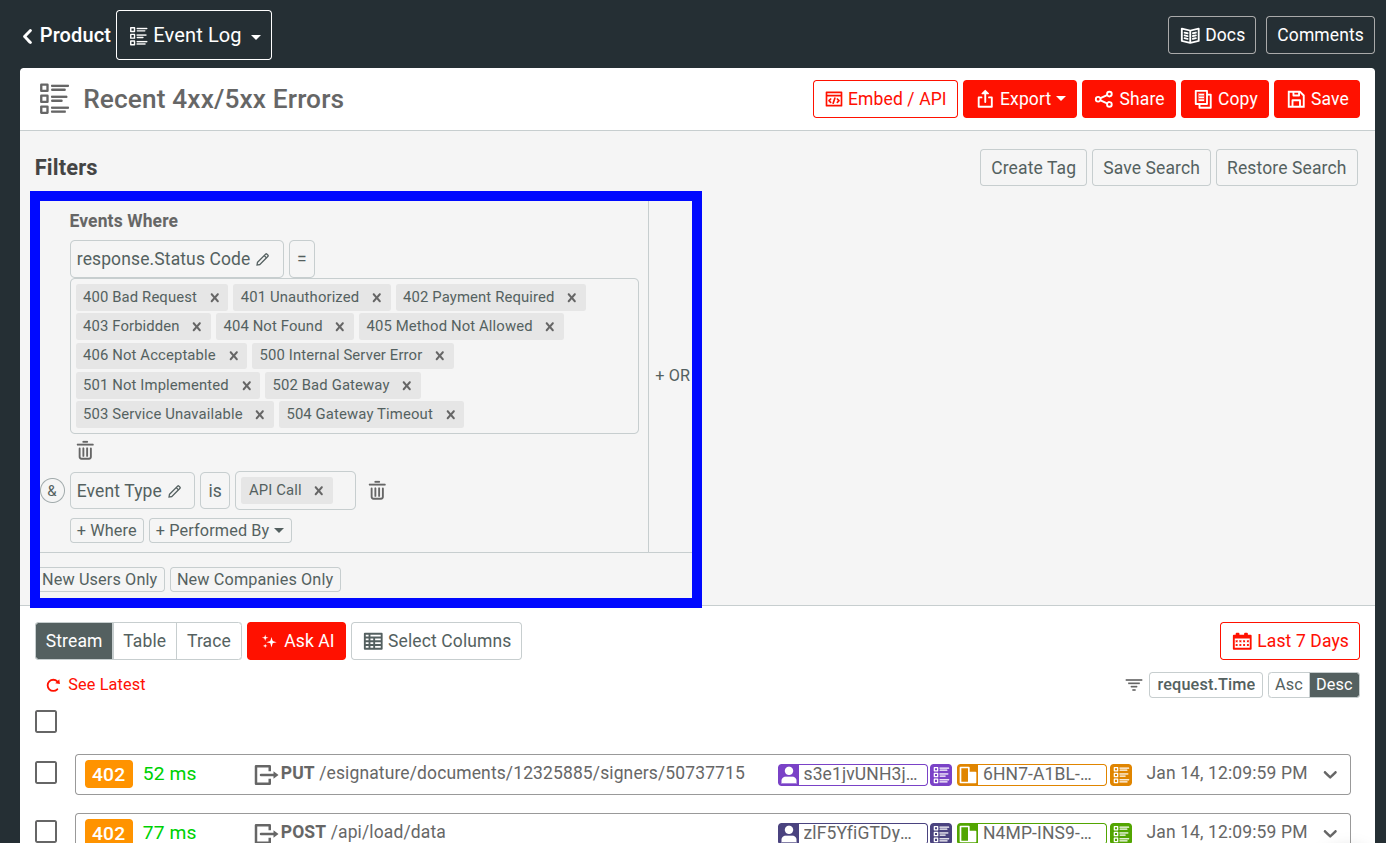Click the Save Search button
The height and width of the screenshot is (843, 1386).
pyautogui.click(x=1150, y=167)
